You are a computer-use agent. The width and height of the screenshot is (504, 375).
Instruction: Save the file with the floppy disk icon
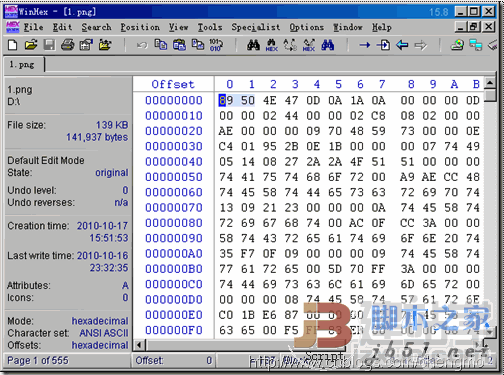click(49, 44)
